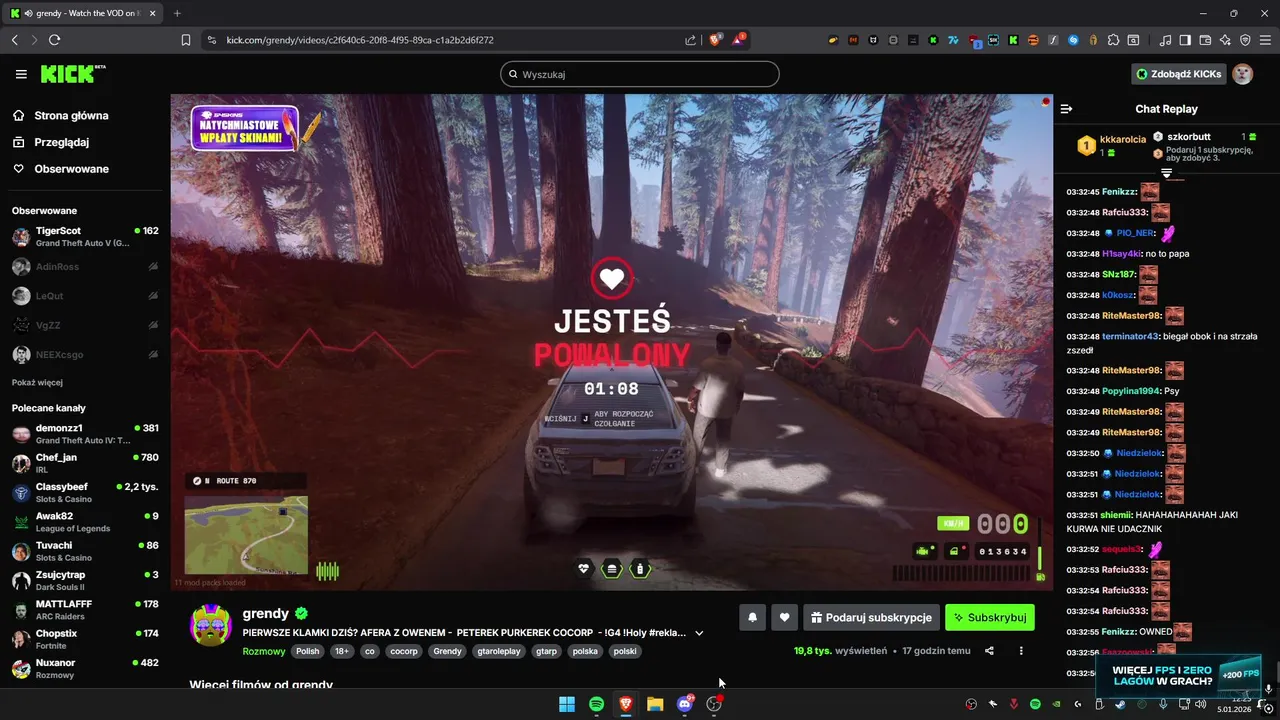This screenshot has width=1280, height=720.
Task: Share the video with share icon
Action: tap(989, 651)
